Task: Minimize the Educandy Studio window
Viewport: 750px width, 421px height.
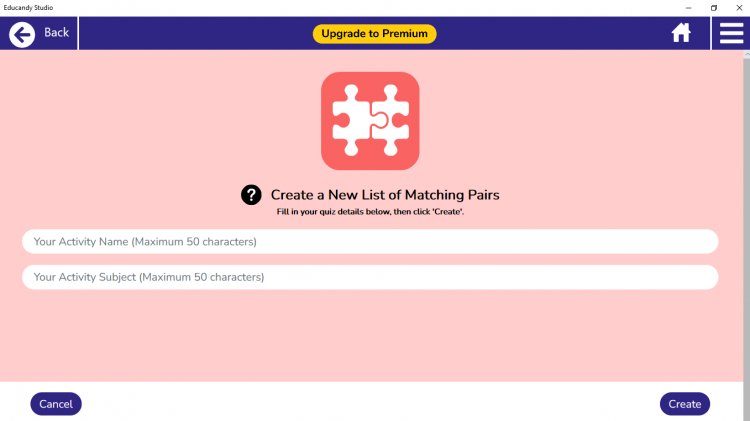Action: tap(687, 7)
